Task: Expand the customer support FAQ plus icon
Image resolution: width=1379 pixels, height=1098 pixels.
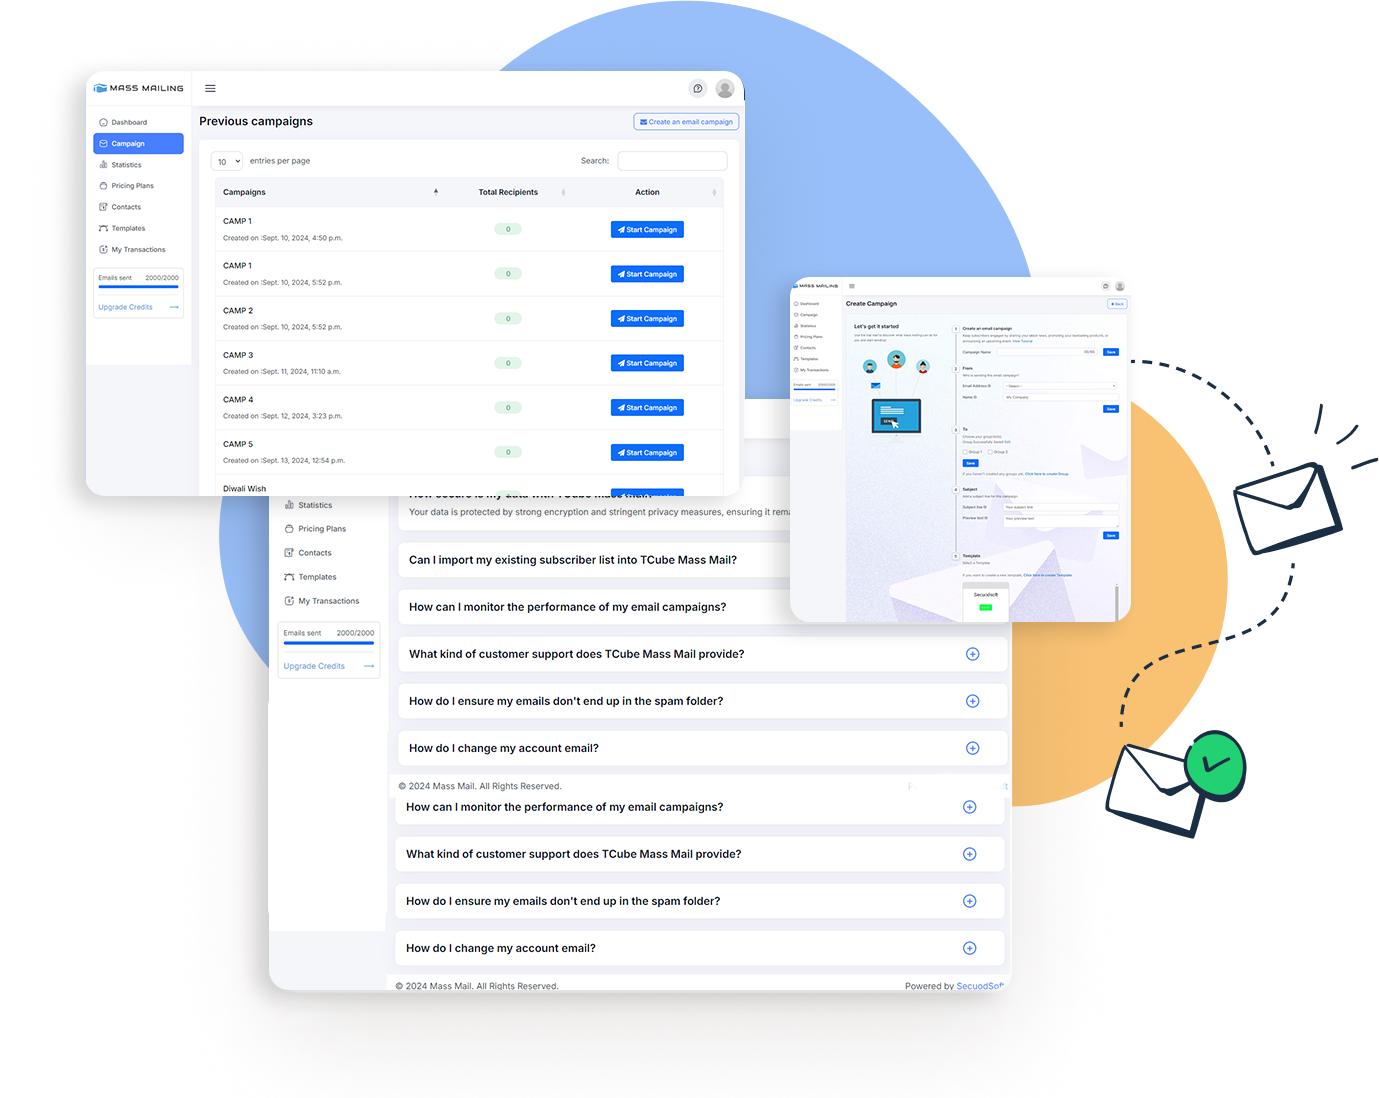Action: [972, 654]
